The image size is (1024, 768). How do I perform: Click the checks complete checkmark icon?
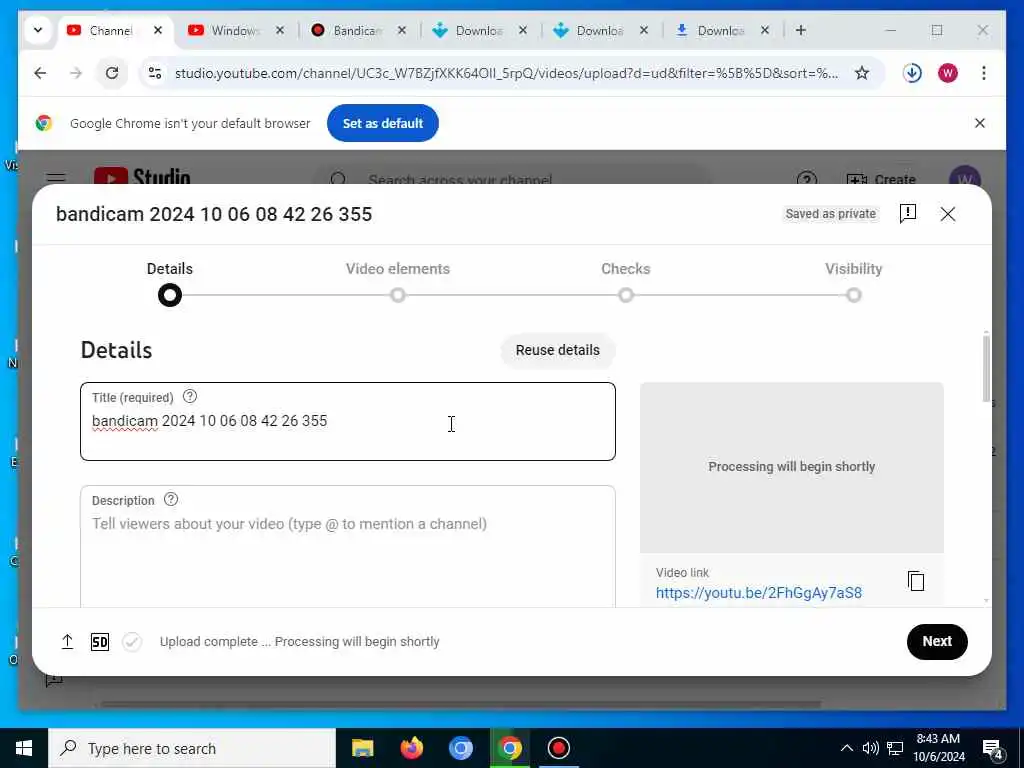(132, 642)
